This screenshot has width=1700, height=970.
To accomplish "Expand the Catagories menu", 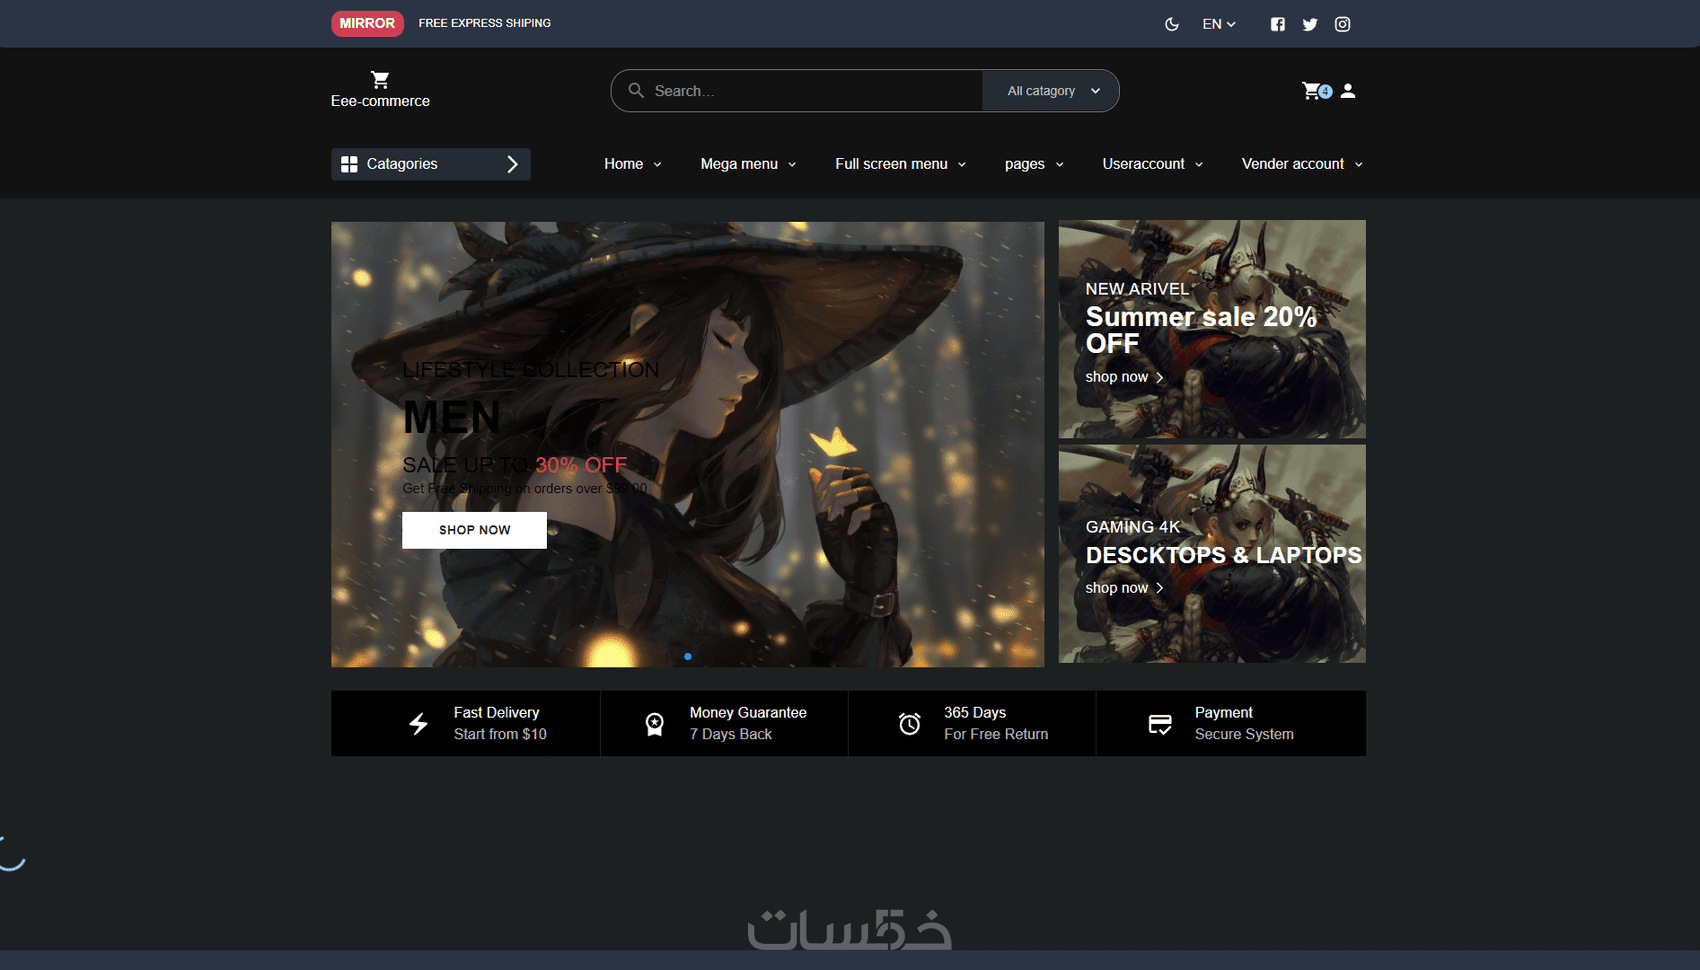I will (x=431, y=164).
